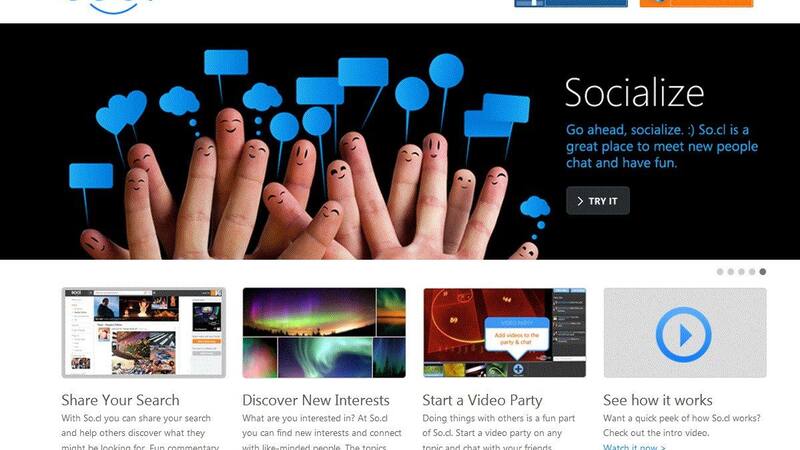Follow the Watch it now link

coord(634,447)
